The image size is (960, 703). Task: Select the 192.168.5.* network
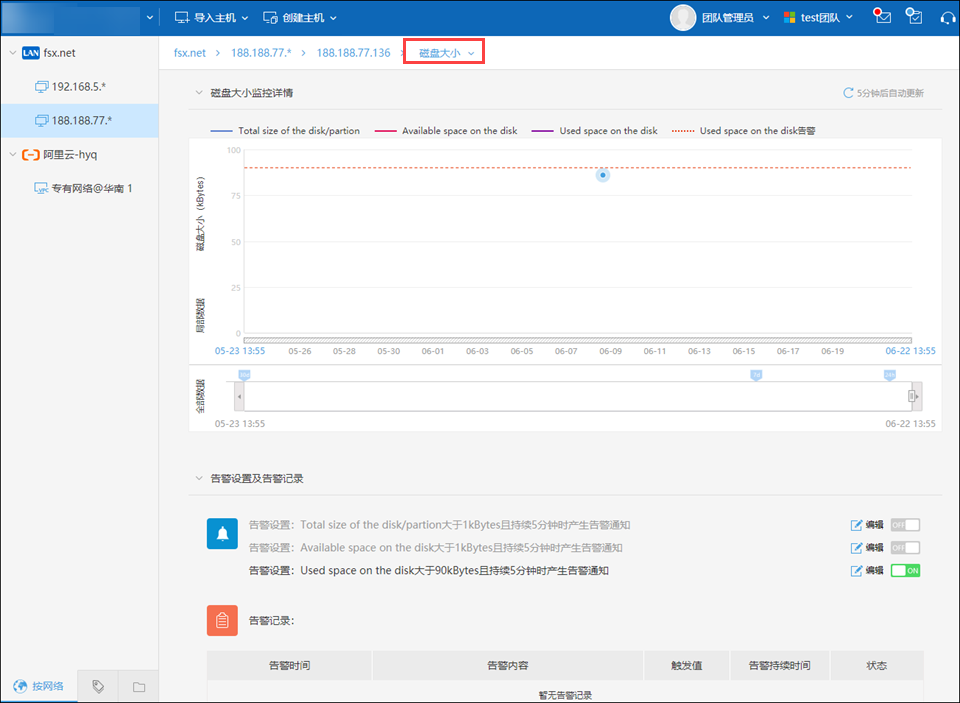[x=78, y=86]
